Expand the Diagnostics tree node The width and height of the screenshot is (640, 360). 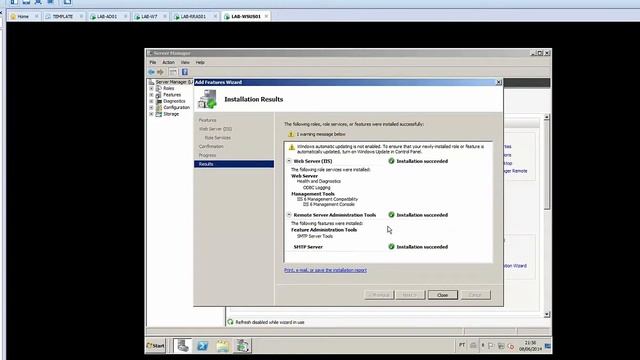click(151, 101)
